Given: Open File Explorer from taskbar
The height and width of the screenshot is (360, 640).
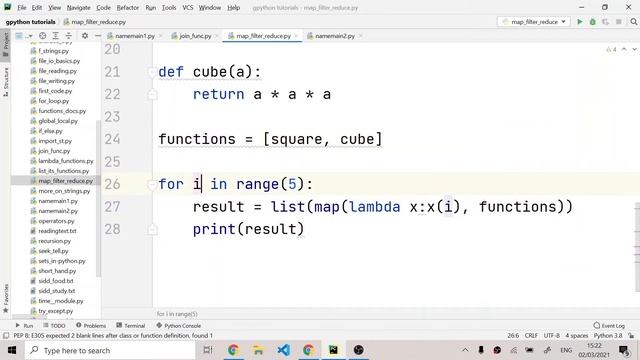Looking at the screenshot, I should pos(258,350).
